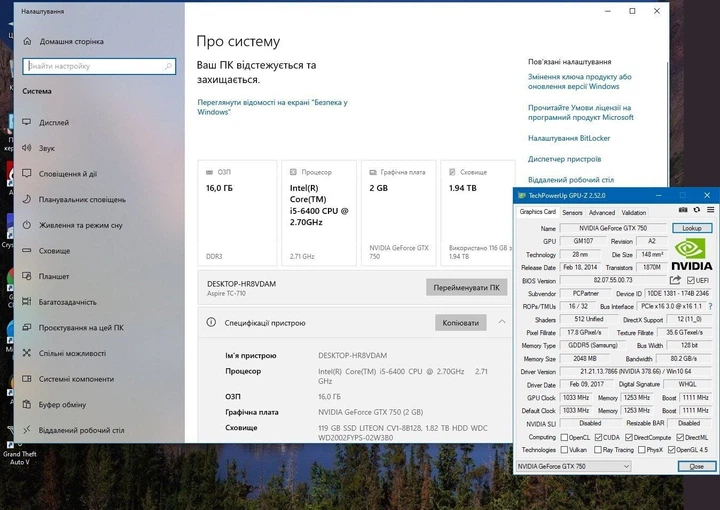Open Буфер обміну in sidebar
720x510 pixels.
pyautogui.click(x=99, y=404)
